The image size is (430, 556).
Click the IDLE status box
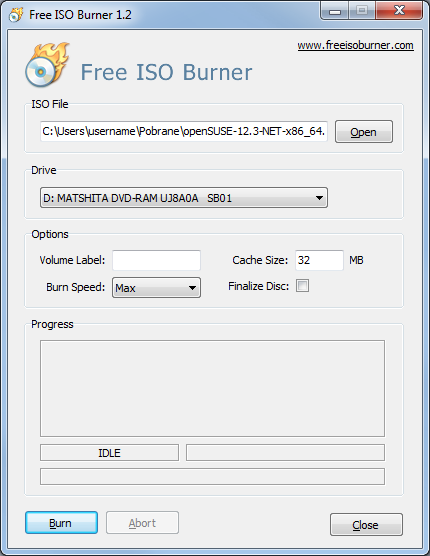pyautogui.click(x=109, y=453)
